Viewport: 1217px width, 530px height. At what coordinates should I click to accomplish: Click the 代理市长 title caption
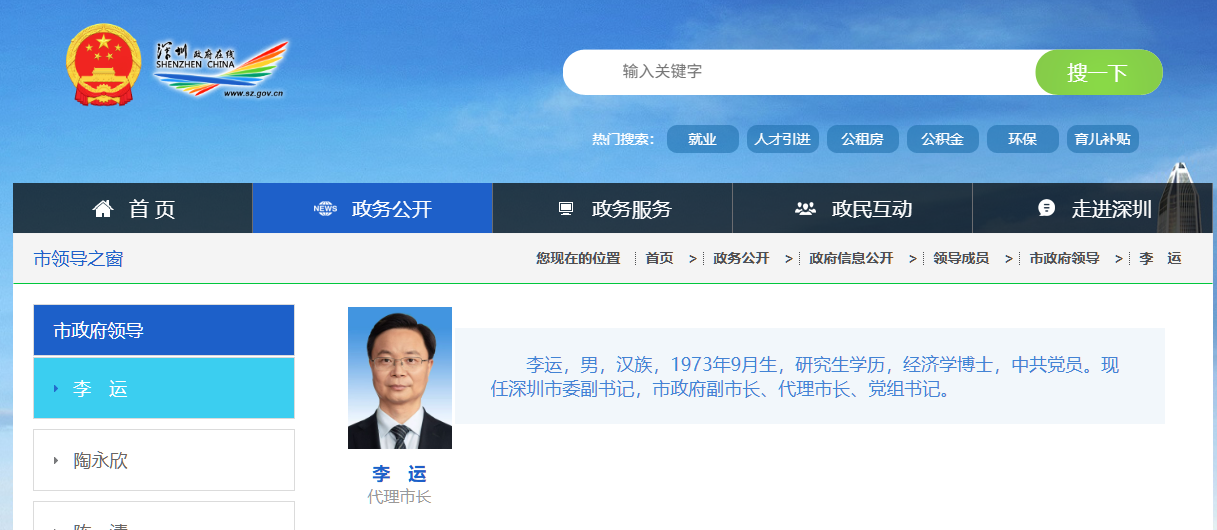[x=399, y=496]
